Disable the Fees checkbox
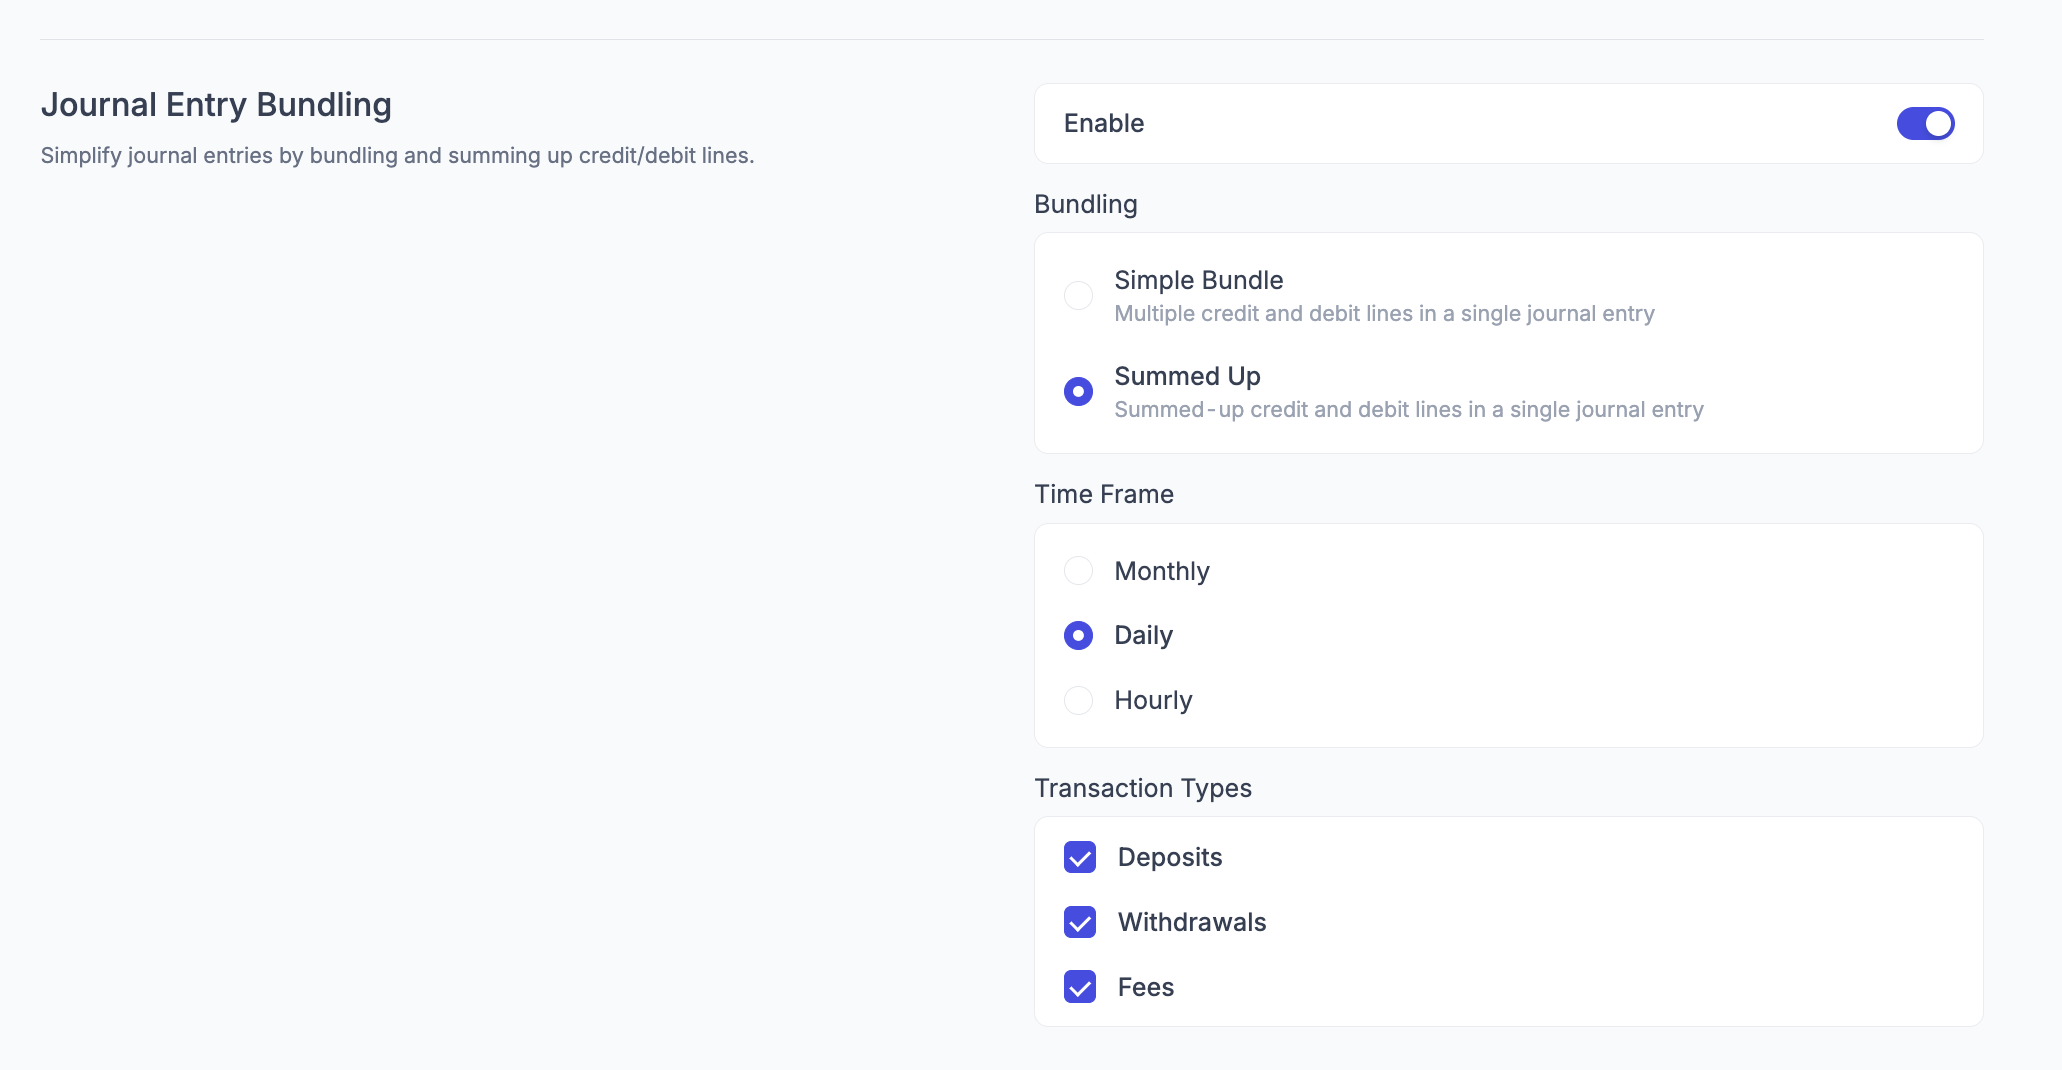 click(x=1080, y=987)
